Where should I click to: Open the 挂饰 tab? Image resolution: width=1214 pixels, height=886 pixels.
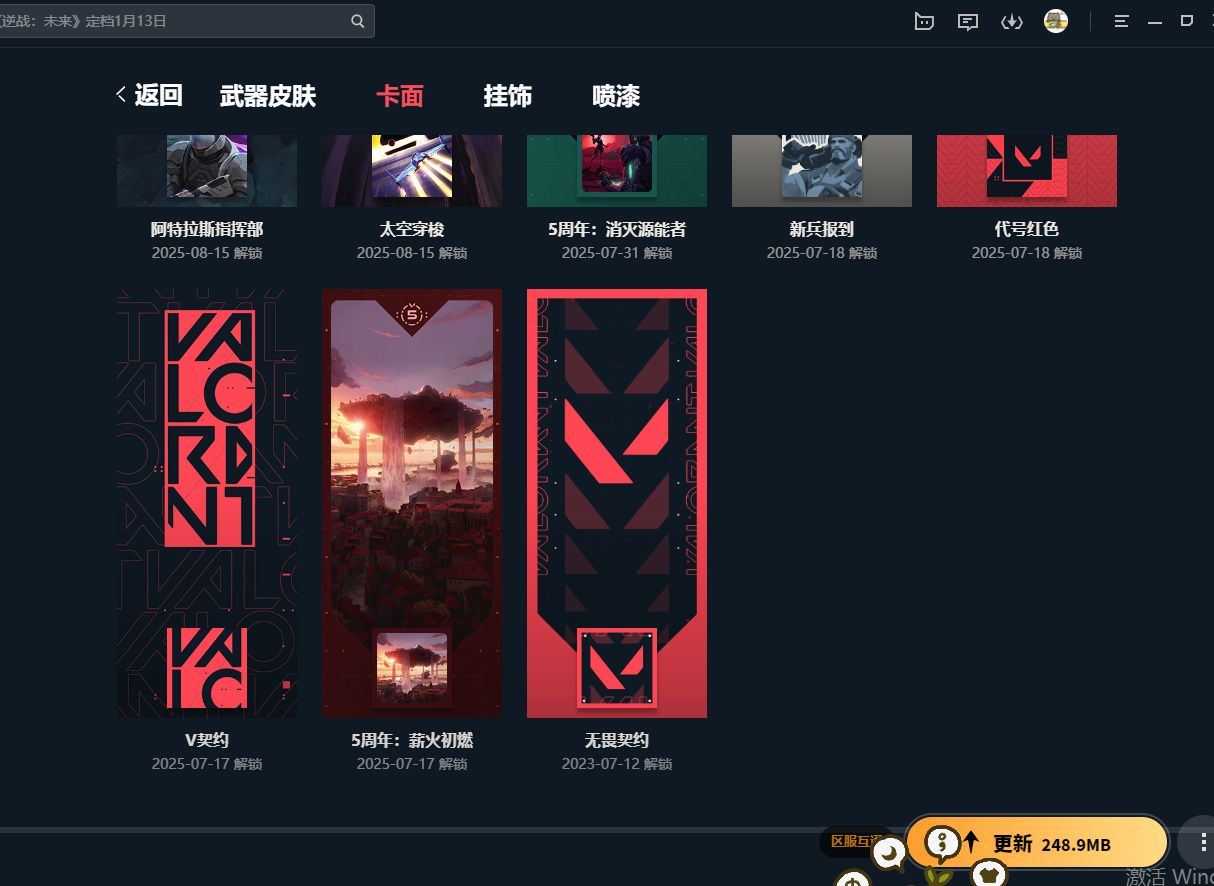click(x=508, y=96)
